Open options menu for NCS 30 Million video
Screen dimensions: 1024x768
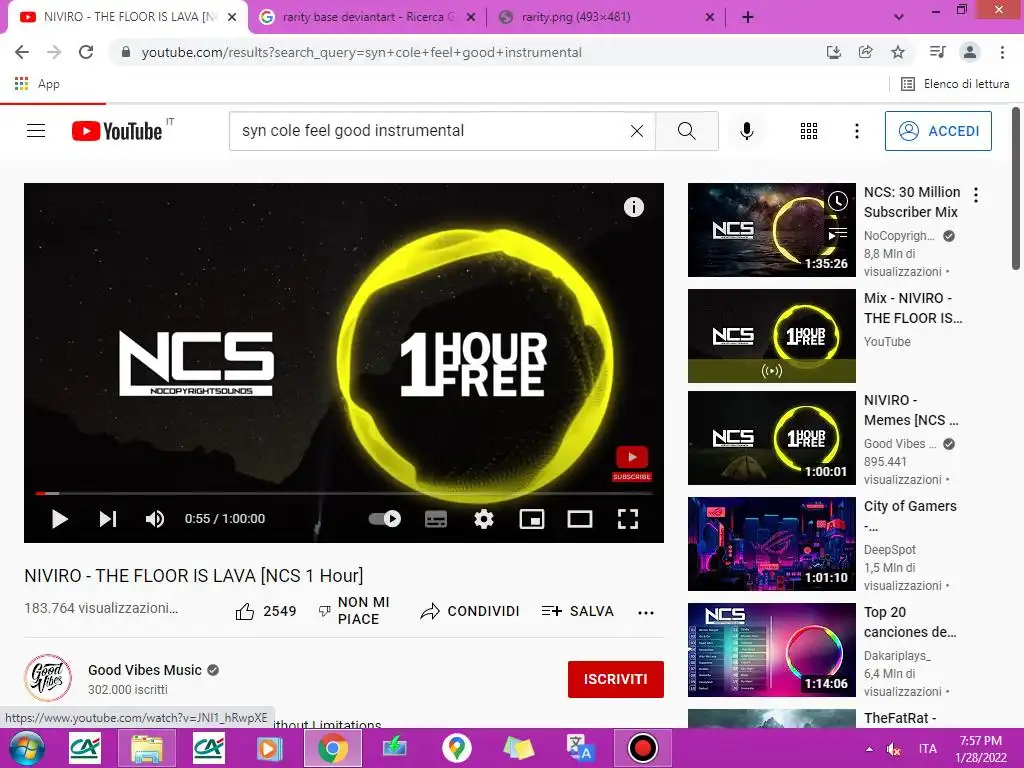click(x=976, y=195)
